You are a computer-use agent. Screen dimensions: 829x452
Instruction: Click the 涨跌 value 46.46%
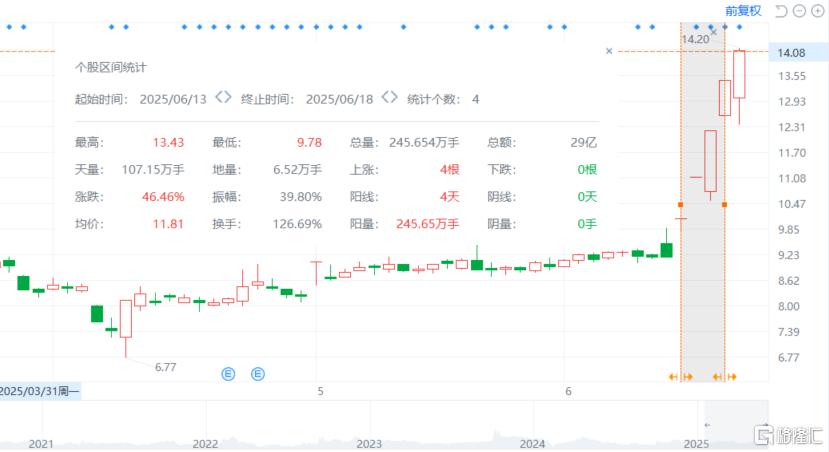[163, 197]
